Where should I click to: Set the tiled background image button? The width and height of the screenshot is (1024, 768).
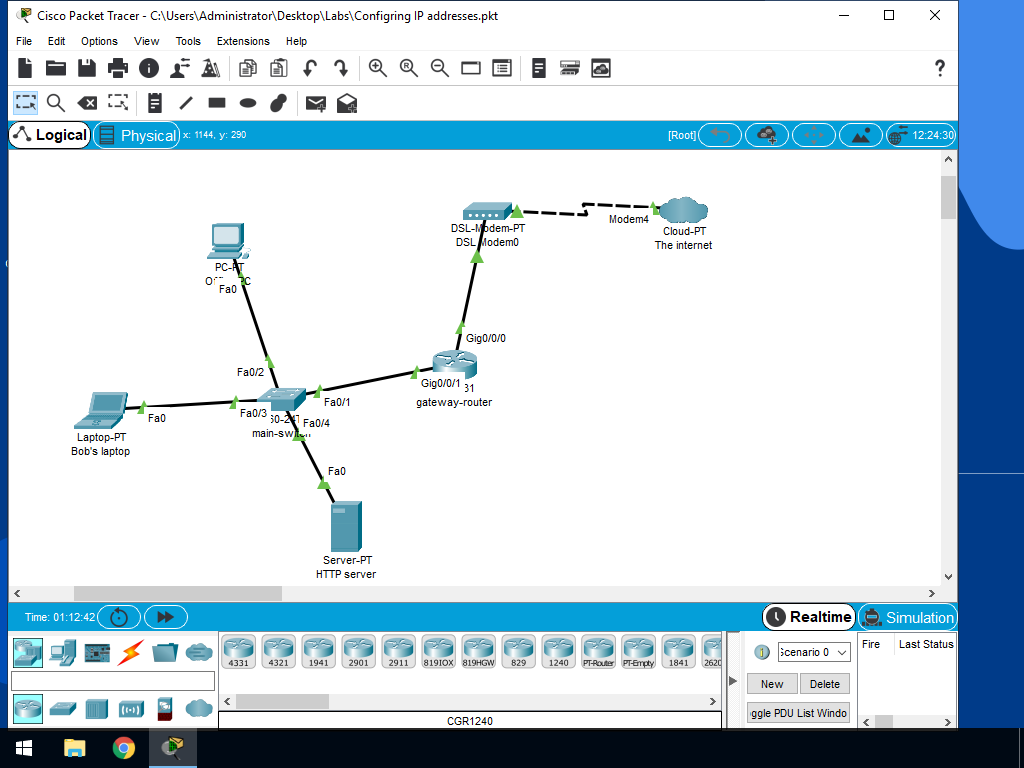[x=861, y=135]
